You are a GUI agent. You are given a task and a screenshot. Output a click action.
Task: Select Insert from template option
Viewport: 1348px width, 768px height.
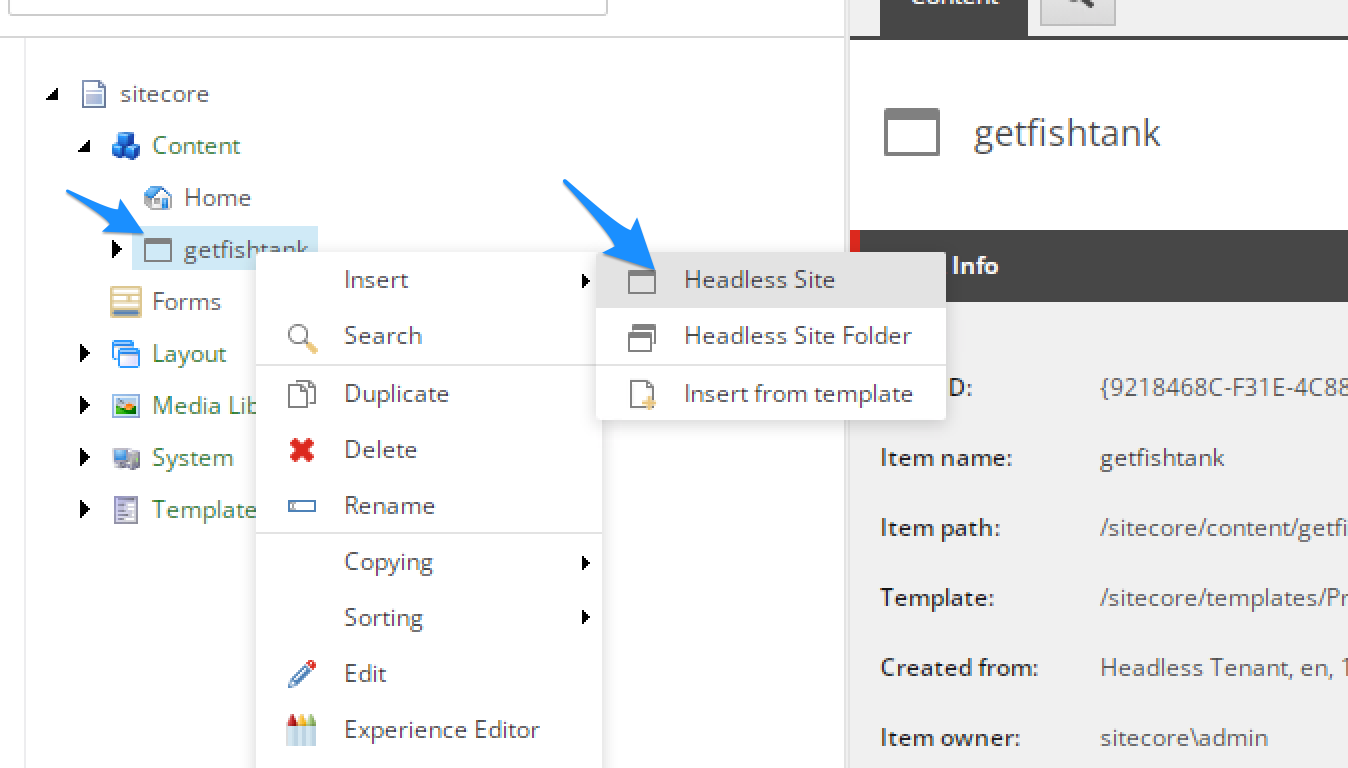pyautogui.click(x=771, y=394)
